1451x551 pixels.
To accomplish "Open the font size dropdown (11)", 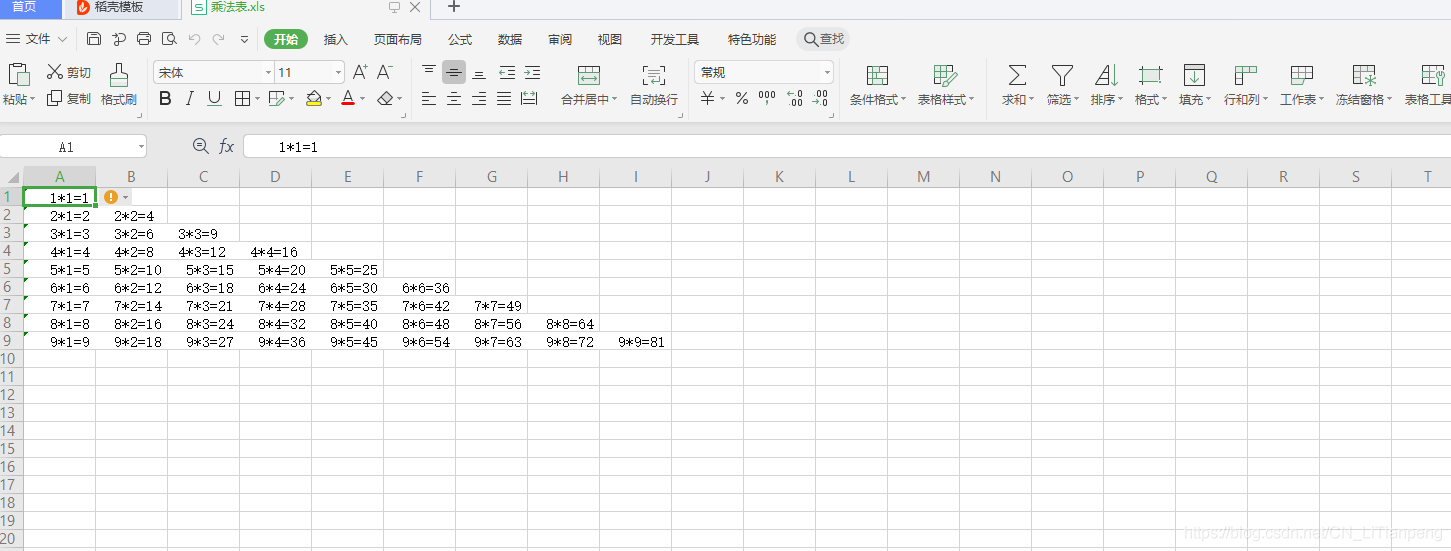I will 338,72.
